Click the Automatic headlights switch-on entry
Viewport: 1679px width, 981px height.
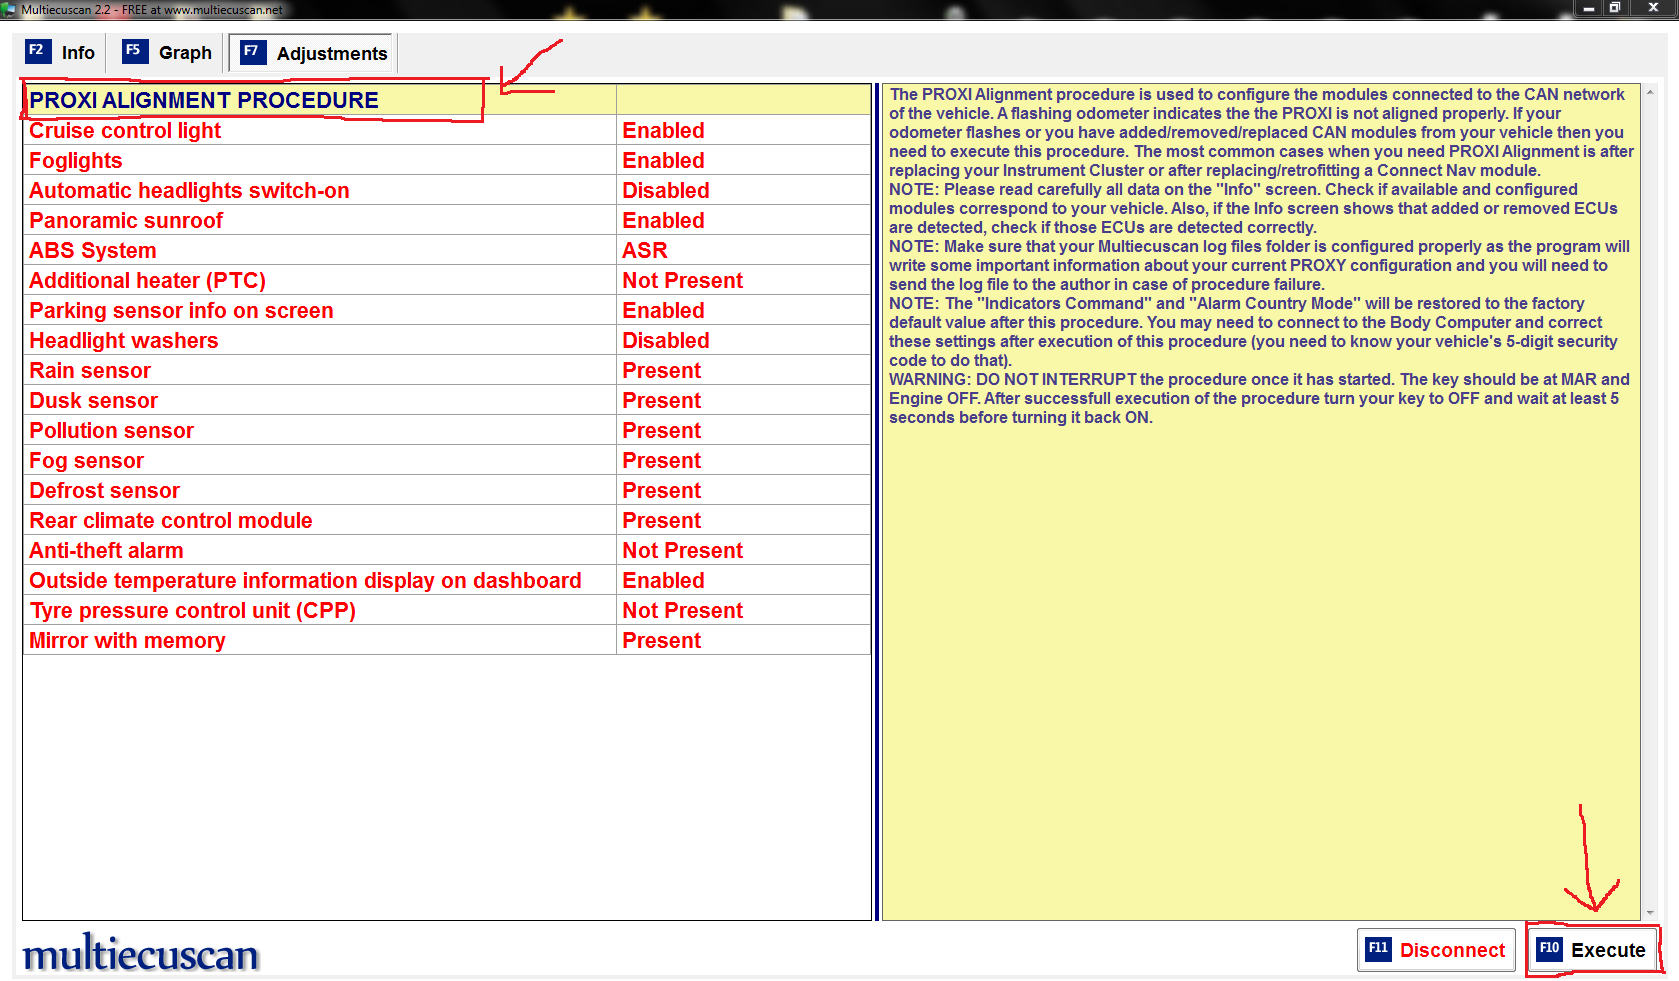coord(189,191)
